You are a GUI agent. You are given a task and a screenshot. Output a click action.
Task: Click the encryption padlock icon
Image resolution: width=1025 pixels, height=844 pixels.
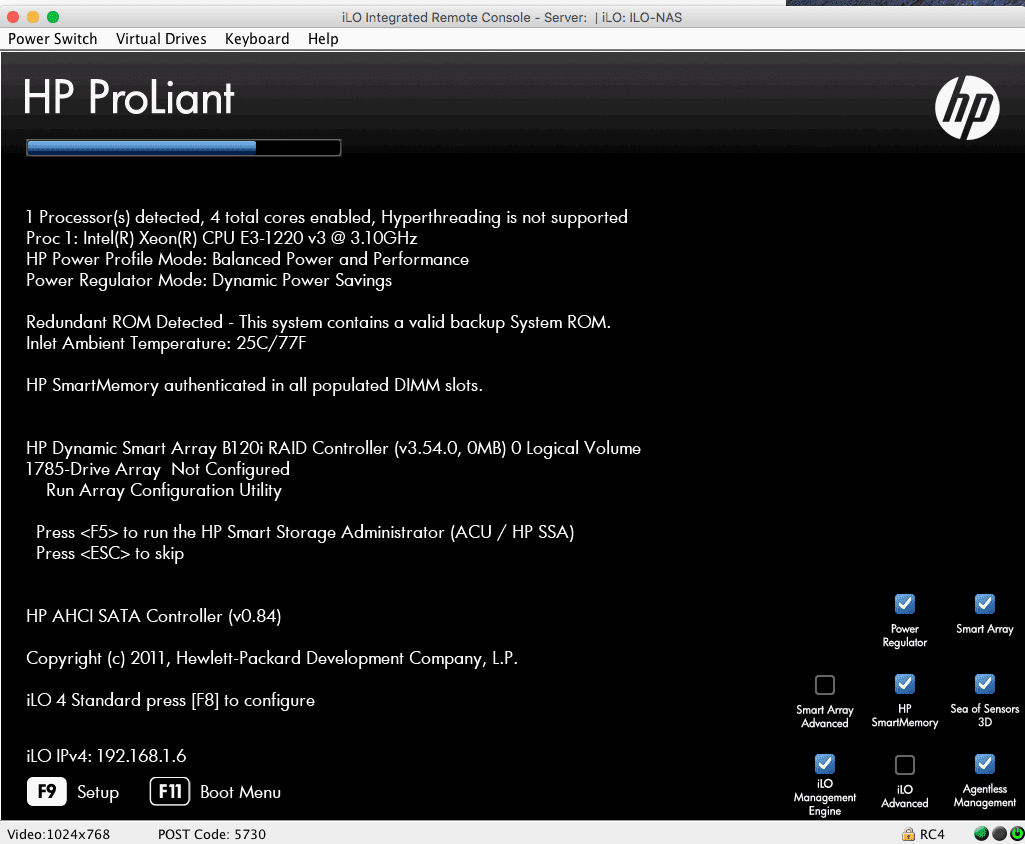click(908, 834)
